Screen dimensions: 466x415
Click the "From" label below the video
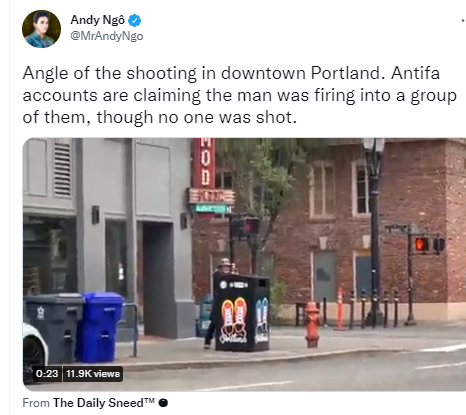coord(36,403)
